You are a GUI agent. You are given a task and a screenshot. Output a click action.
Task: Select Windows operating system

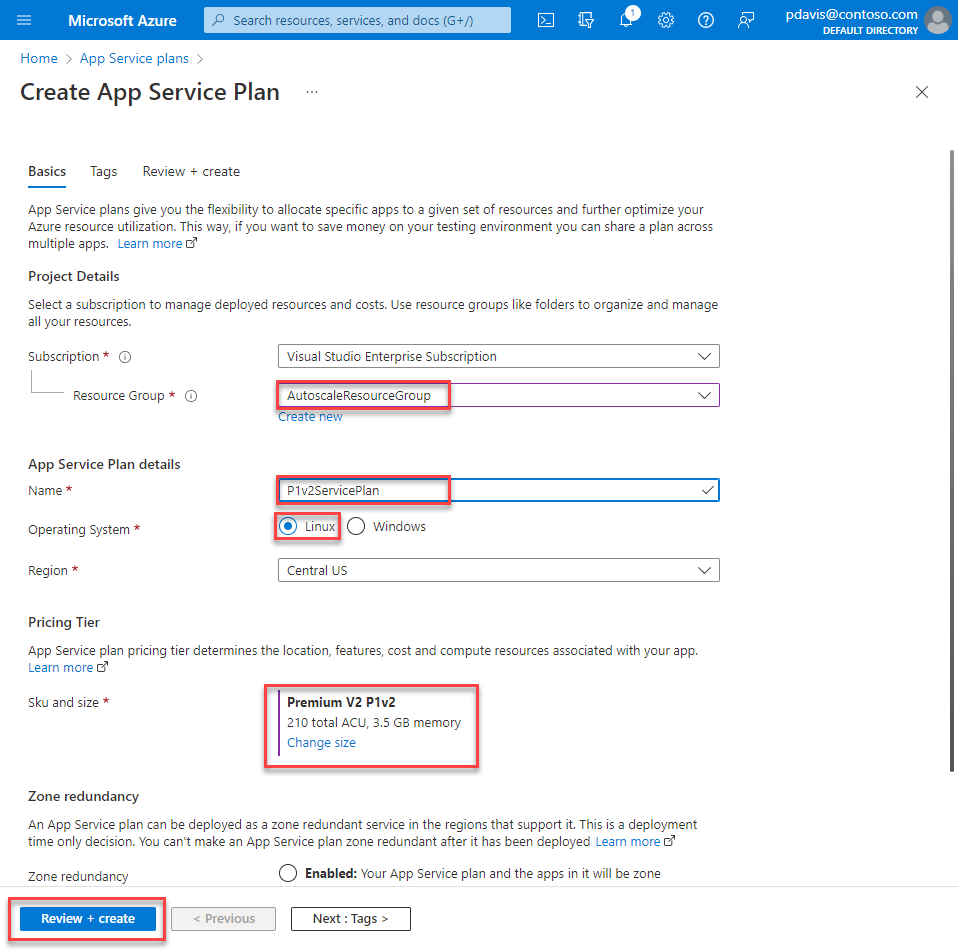pyautogui.click(x=356, y=527)
